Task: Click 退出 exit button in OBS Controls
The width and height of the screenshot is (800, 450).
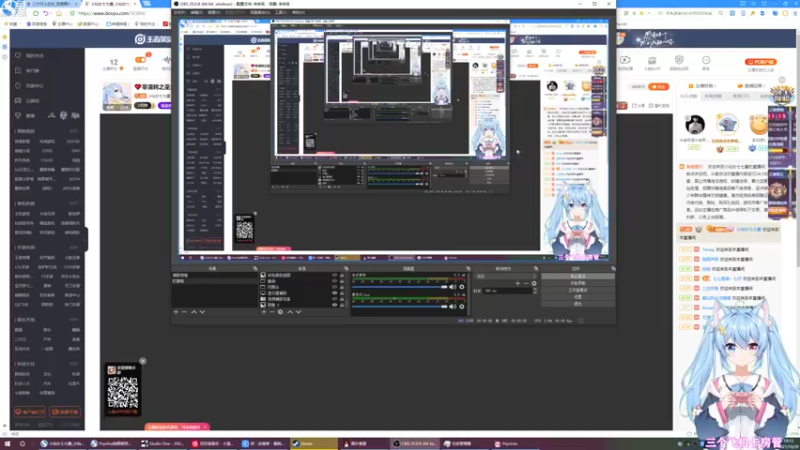Action: tap(578, 304)
